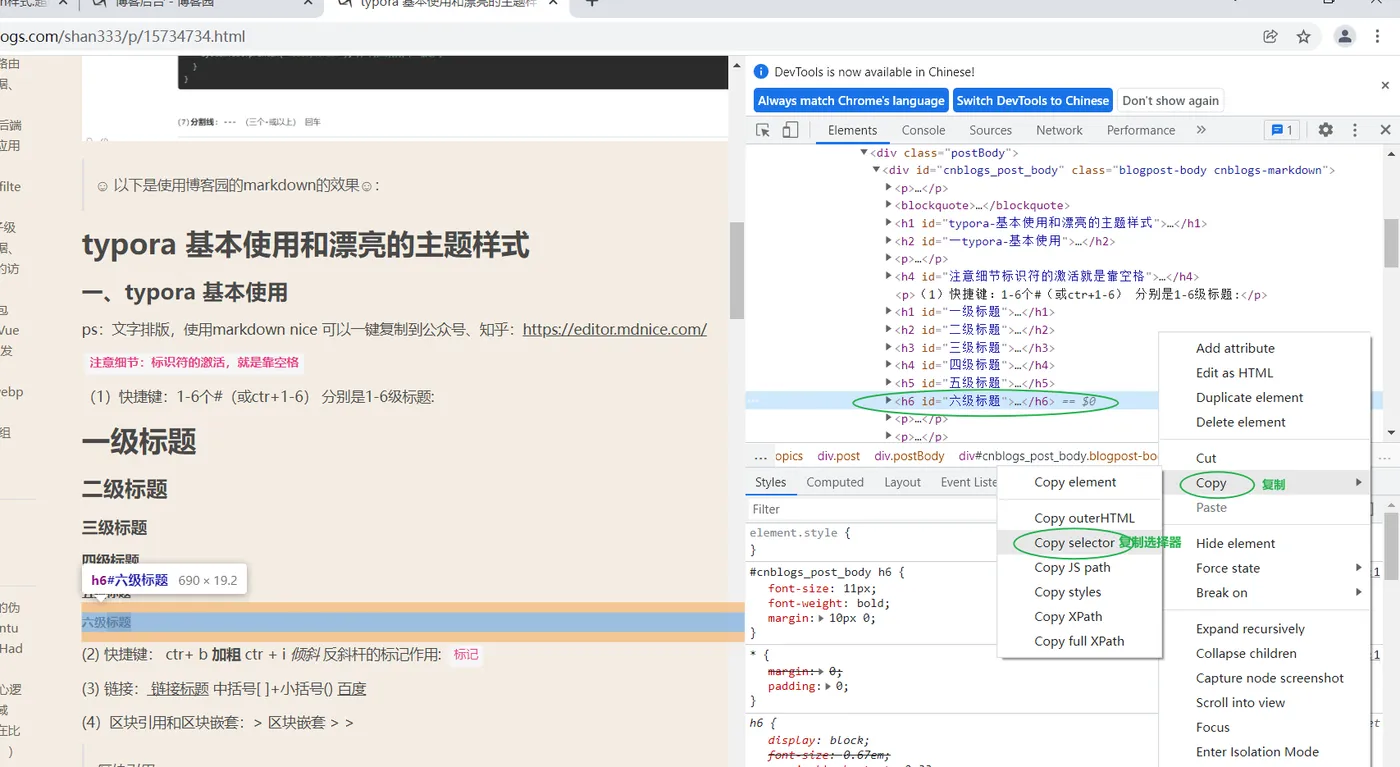The height and width of the screenshot is (767, 1400).
Task: Show more DevTools tabs via double chevron
Action: pos(1201,130)
